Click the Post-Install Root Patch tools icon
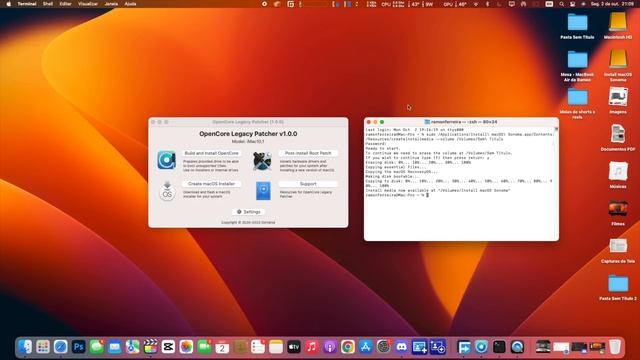The width and height of the screenshot is (640, 360). click(262, 161)
